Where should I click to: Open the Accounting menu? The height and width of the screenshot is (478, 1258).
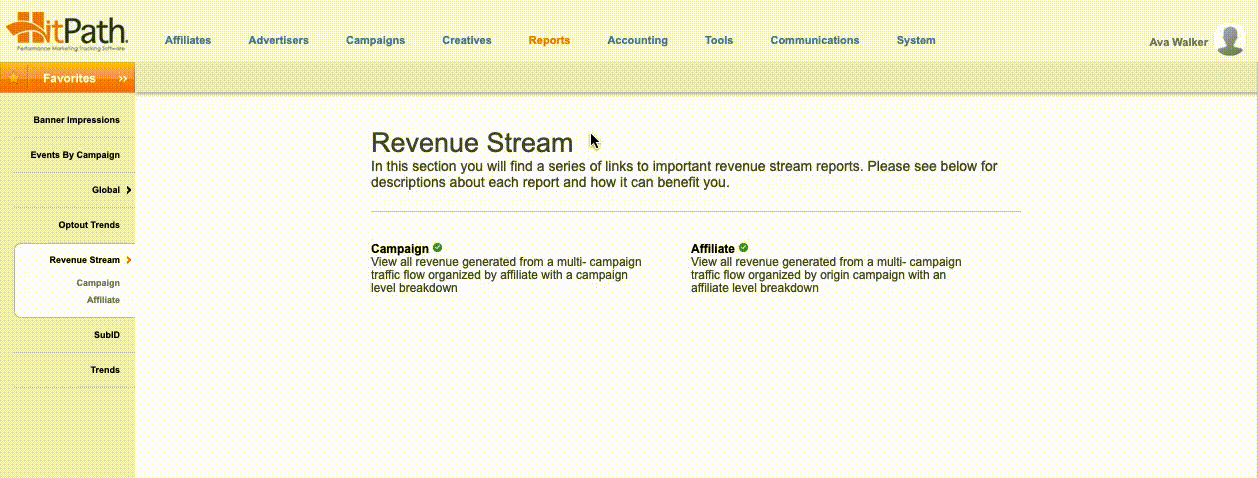coord(637,41)
